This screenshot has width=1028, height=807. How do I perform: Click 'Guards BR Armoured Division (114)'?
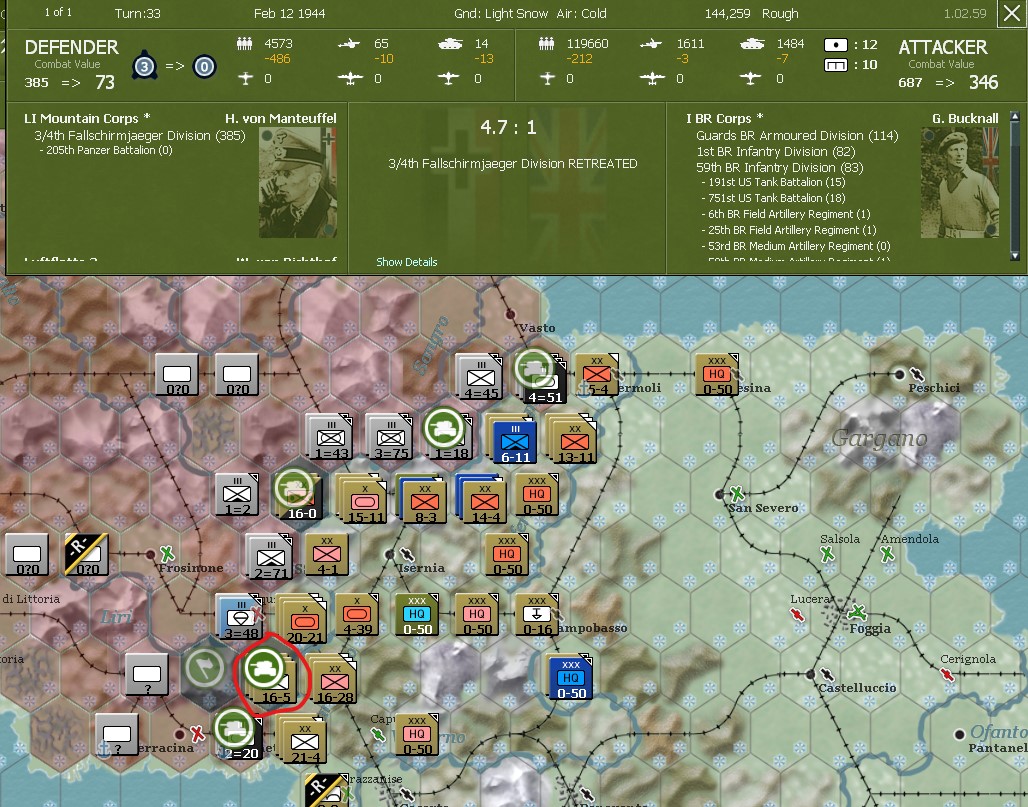click(797, 136)
